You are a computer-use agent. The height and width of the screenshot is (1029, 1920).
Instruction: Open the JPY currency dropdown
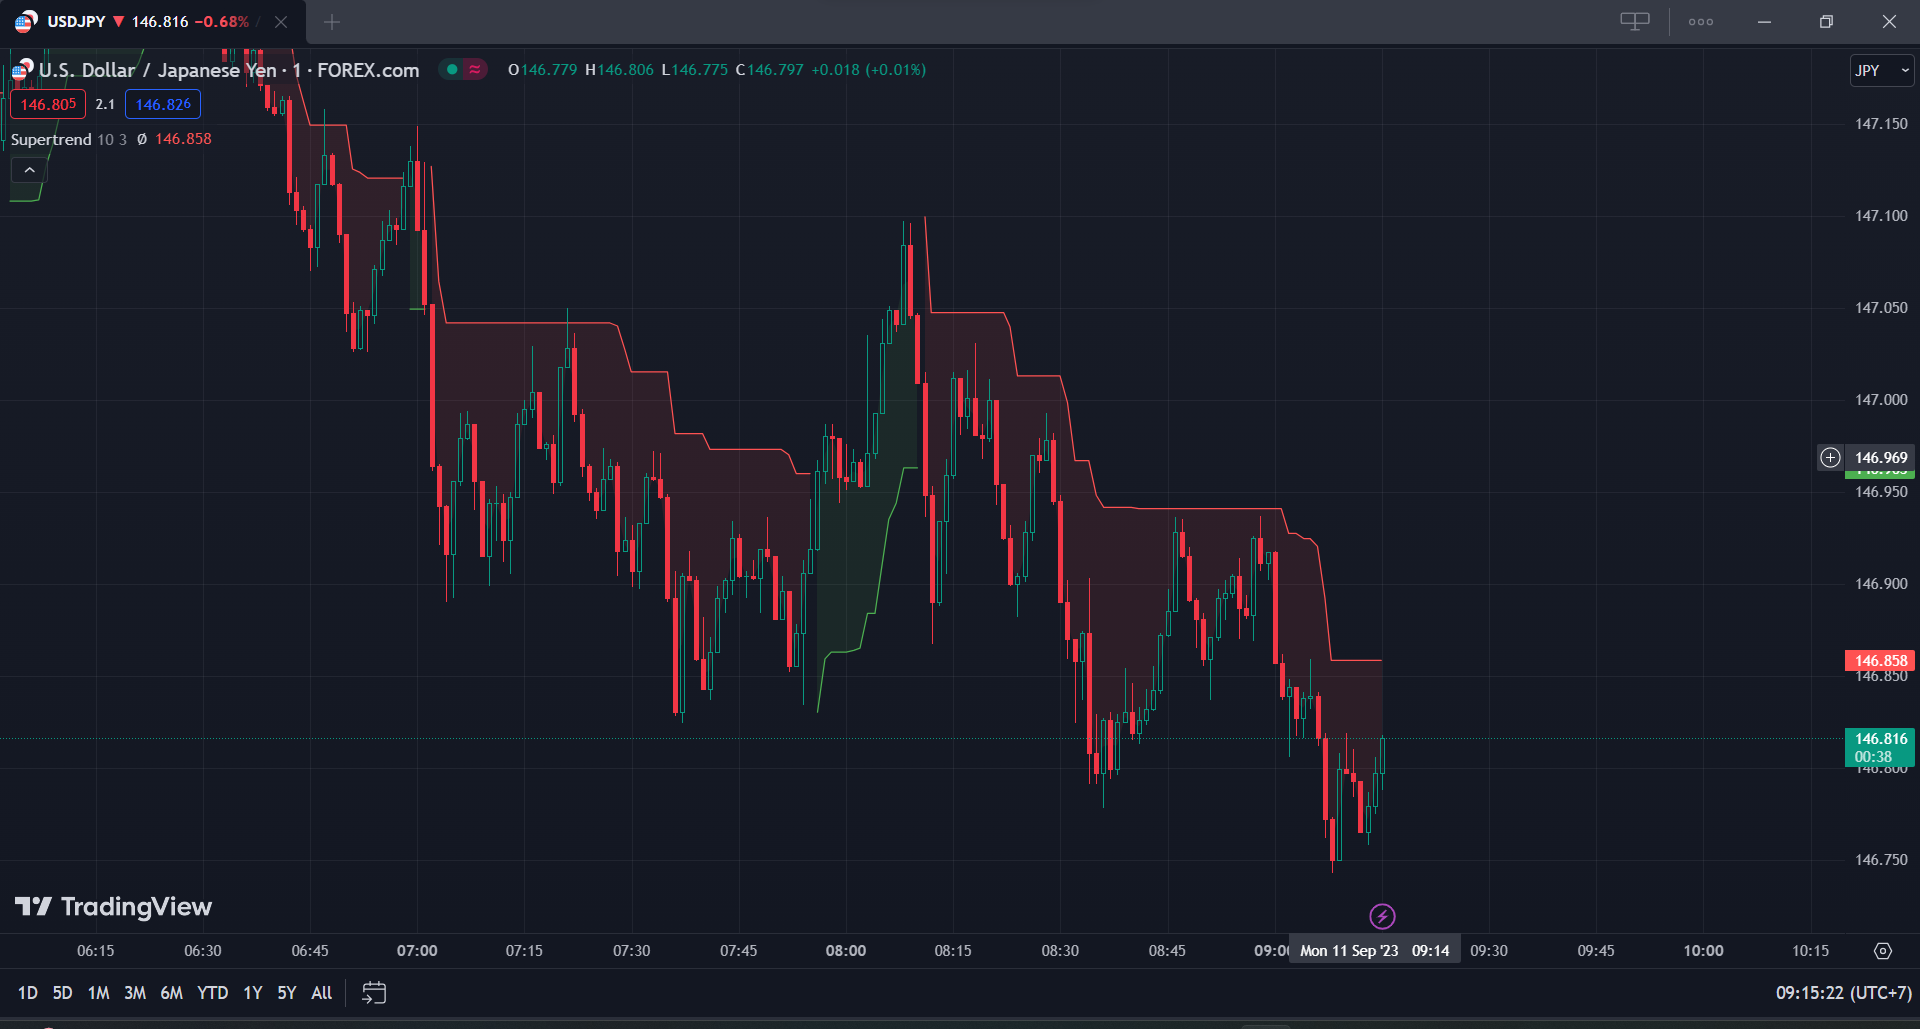click(1881, 70)
